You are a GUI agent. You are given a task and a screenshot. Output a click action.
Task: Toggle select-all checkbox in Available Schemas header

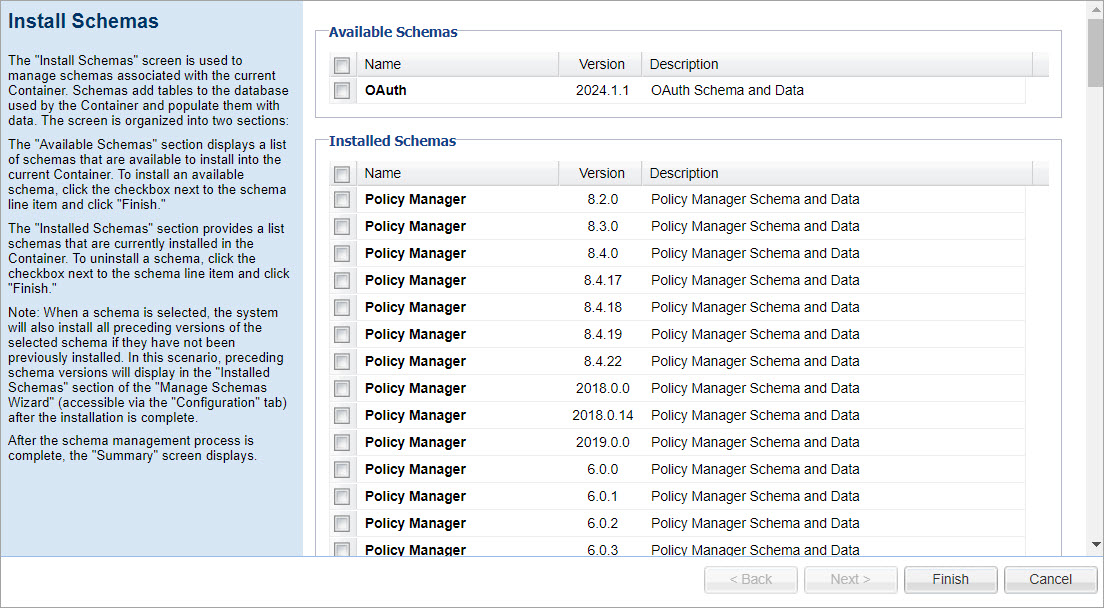pyautogui.click(x=342, y=65)
